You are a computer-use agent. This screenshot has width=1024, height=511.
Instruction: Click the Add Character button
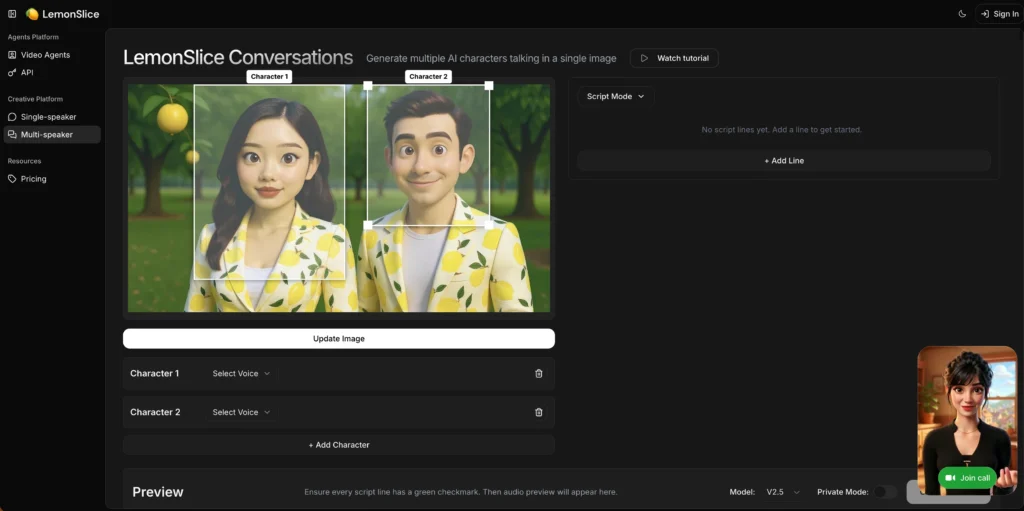[x=339, y=445]
